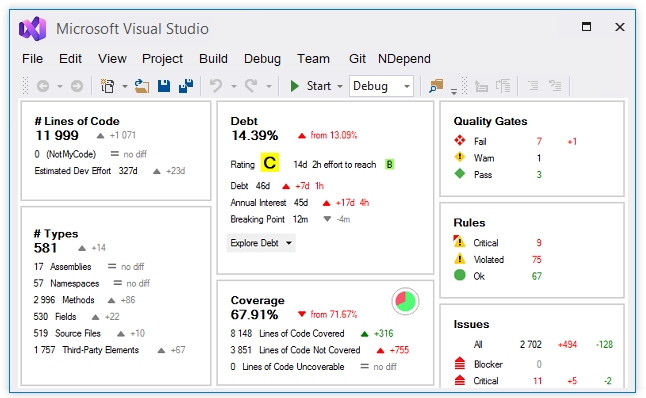Open the Edit menu
The width and height of the screenshot is (646, 398).
click(70, 59)
